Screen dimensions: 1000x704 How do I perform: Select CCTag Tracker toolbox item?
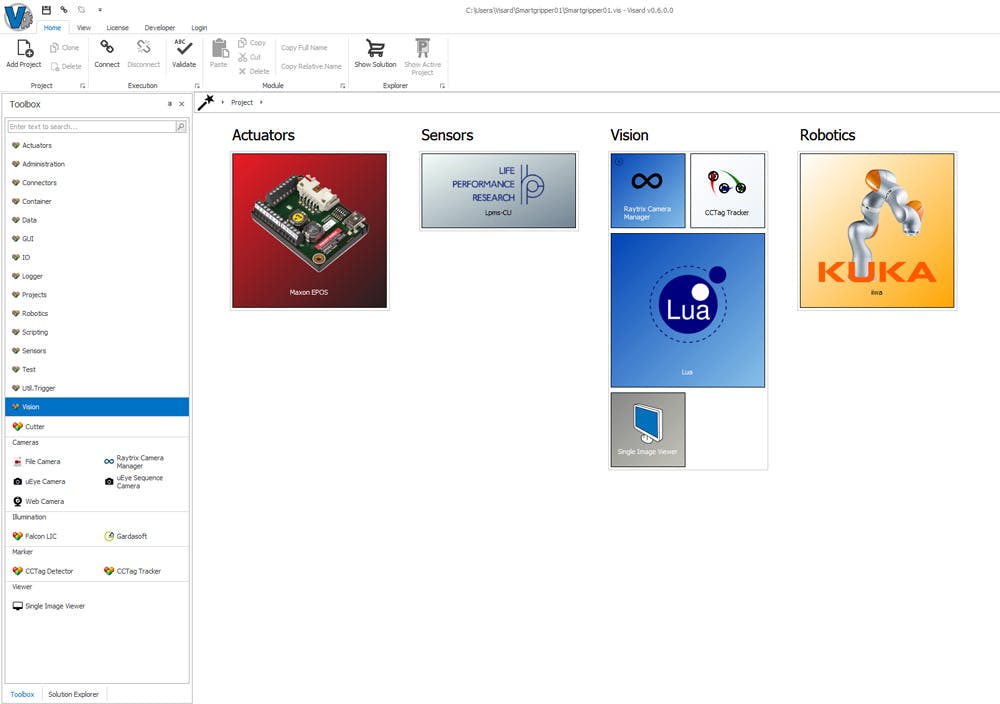click(x=133, y=571)
